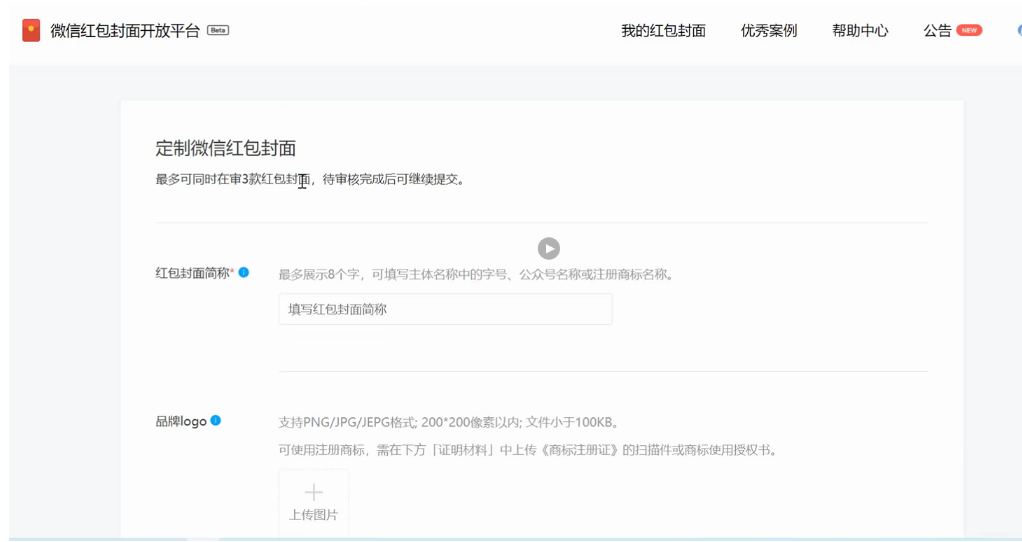
Task: Click info icon next to 品牌logo
Action: (216, 421)
